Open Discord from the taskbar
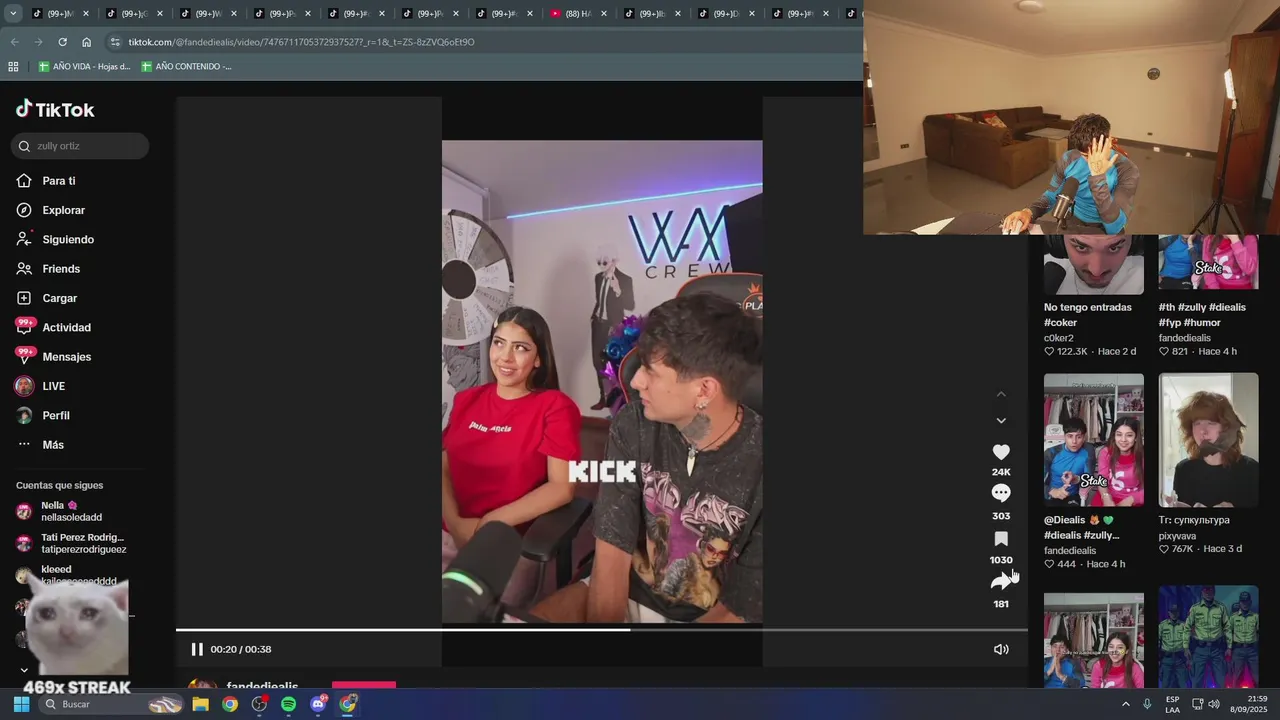The image size is (1280, 720). [x=318, y=704]
